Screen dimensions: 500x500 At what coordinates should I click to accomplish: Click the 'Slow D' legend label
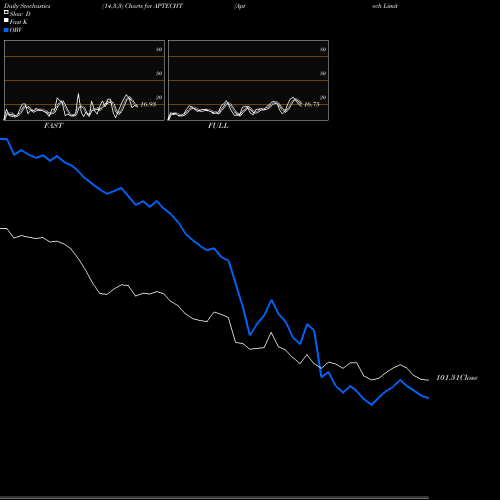coord(20,14)
